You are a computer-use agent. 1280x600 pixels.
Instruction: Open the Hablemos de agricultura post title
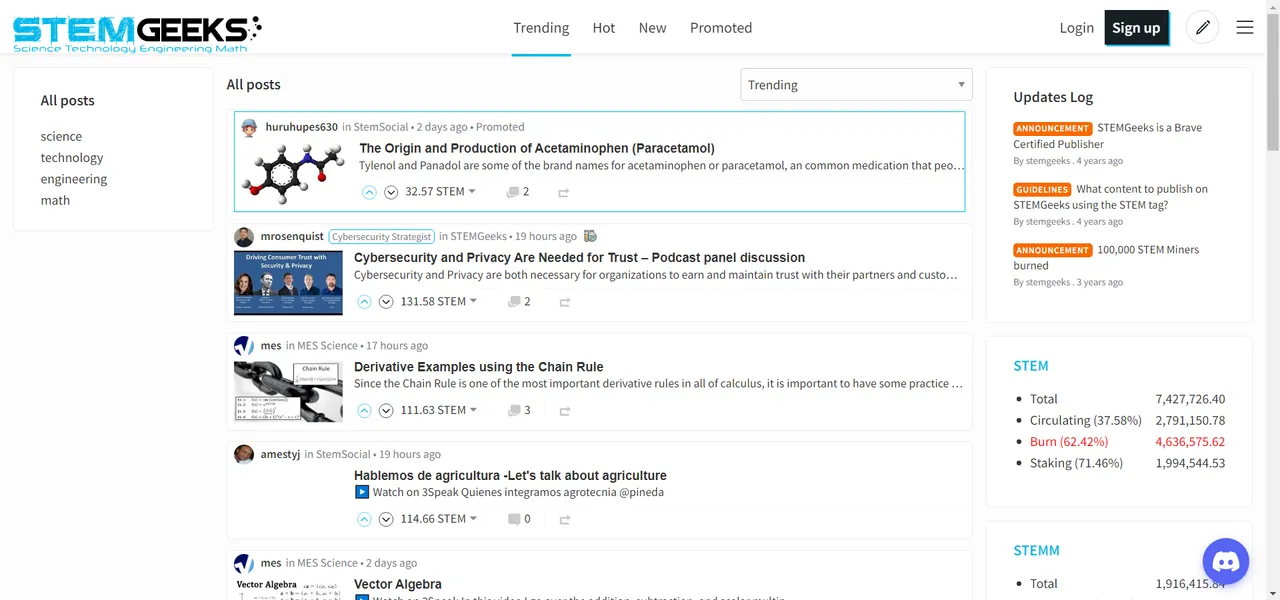(x=510, y=476)
